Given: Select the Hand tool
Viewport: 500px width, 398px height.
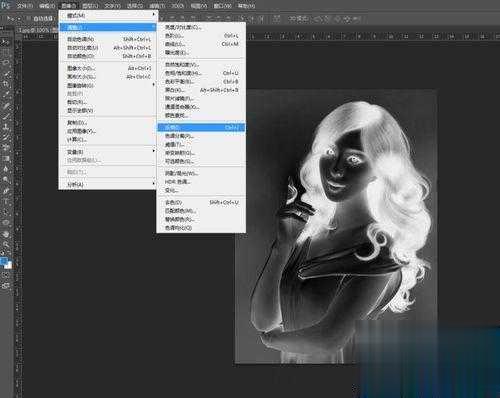Looking at the screenshot, I should (x=6, y=234).
